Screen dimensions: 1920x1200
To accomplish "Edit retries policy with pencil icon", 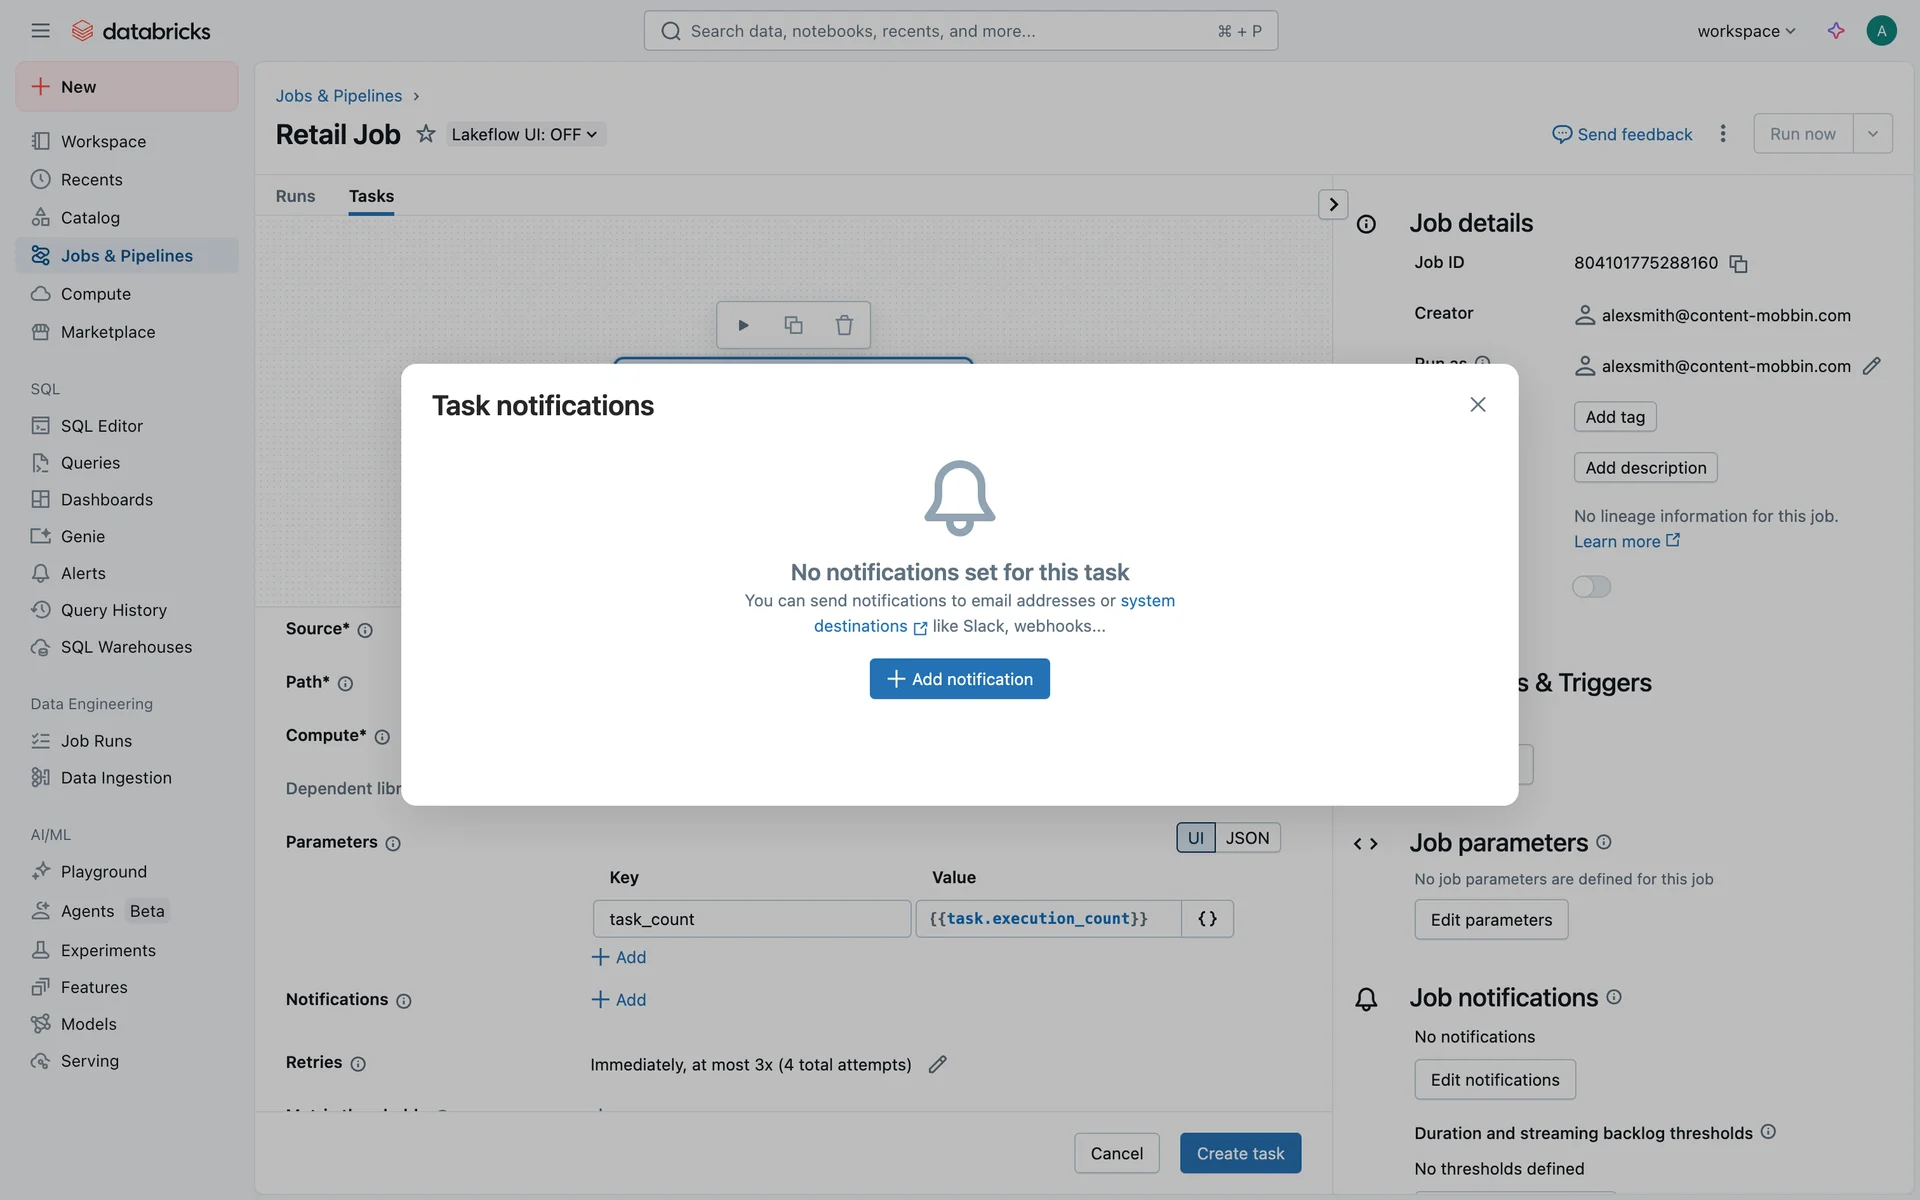I will [x=937, y=1064].
